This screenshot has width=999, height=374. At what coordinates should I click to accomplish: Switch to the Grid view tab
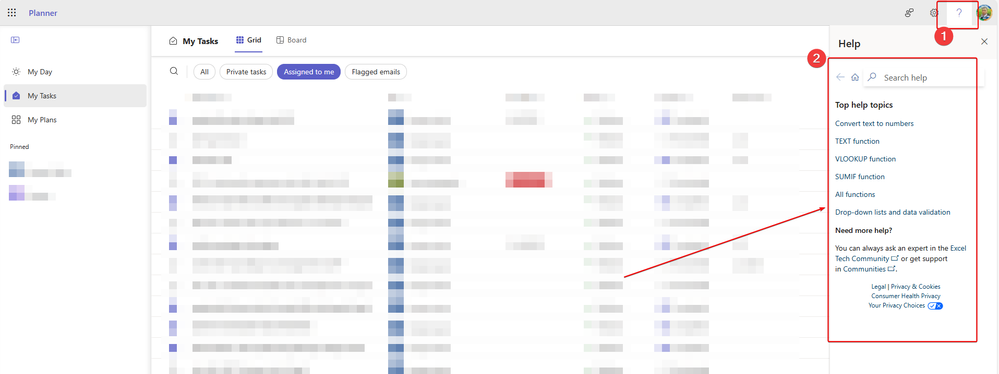click(248, 40)
